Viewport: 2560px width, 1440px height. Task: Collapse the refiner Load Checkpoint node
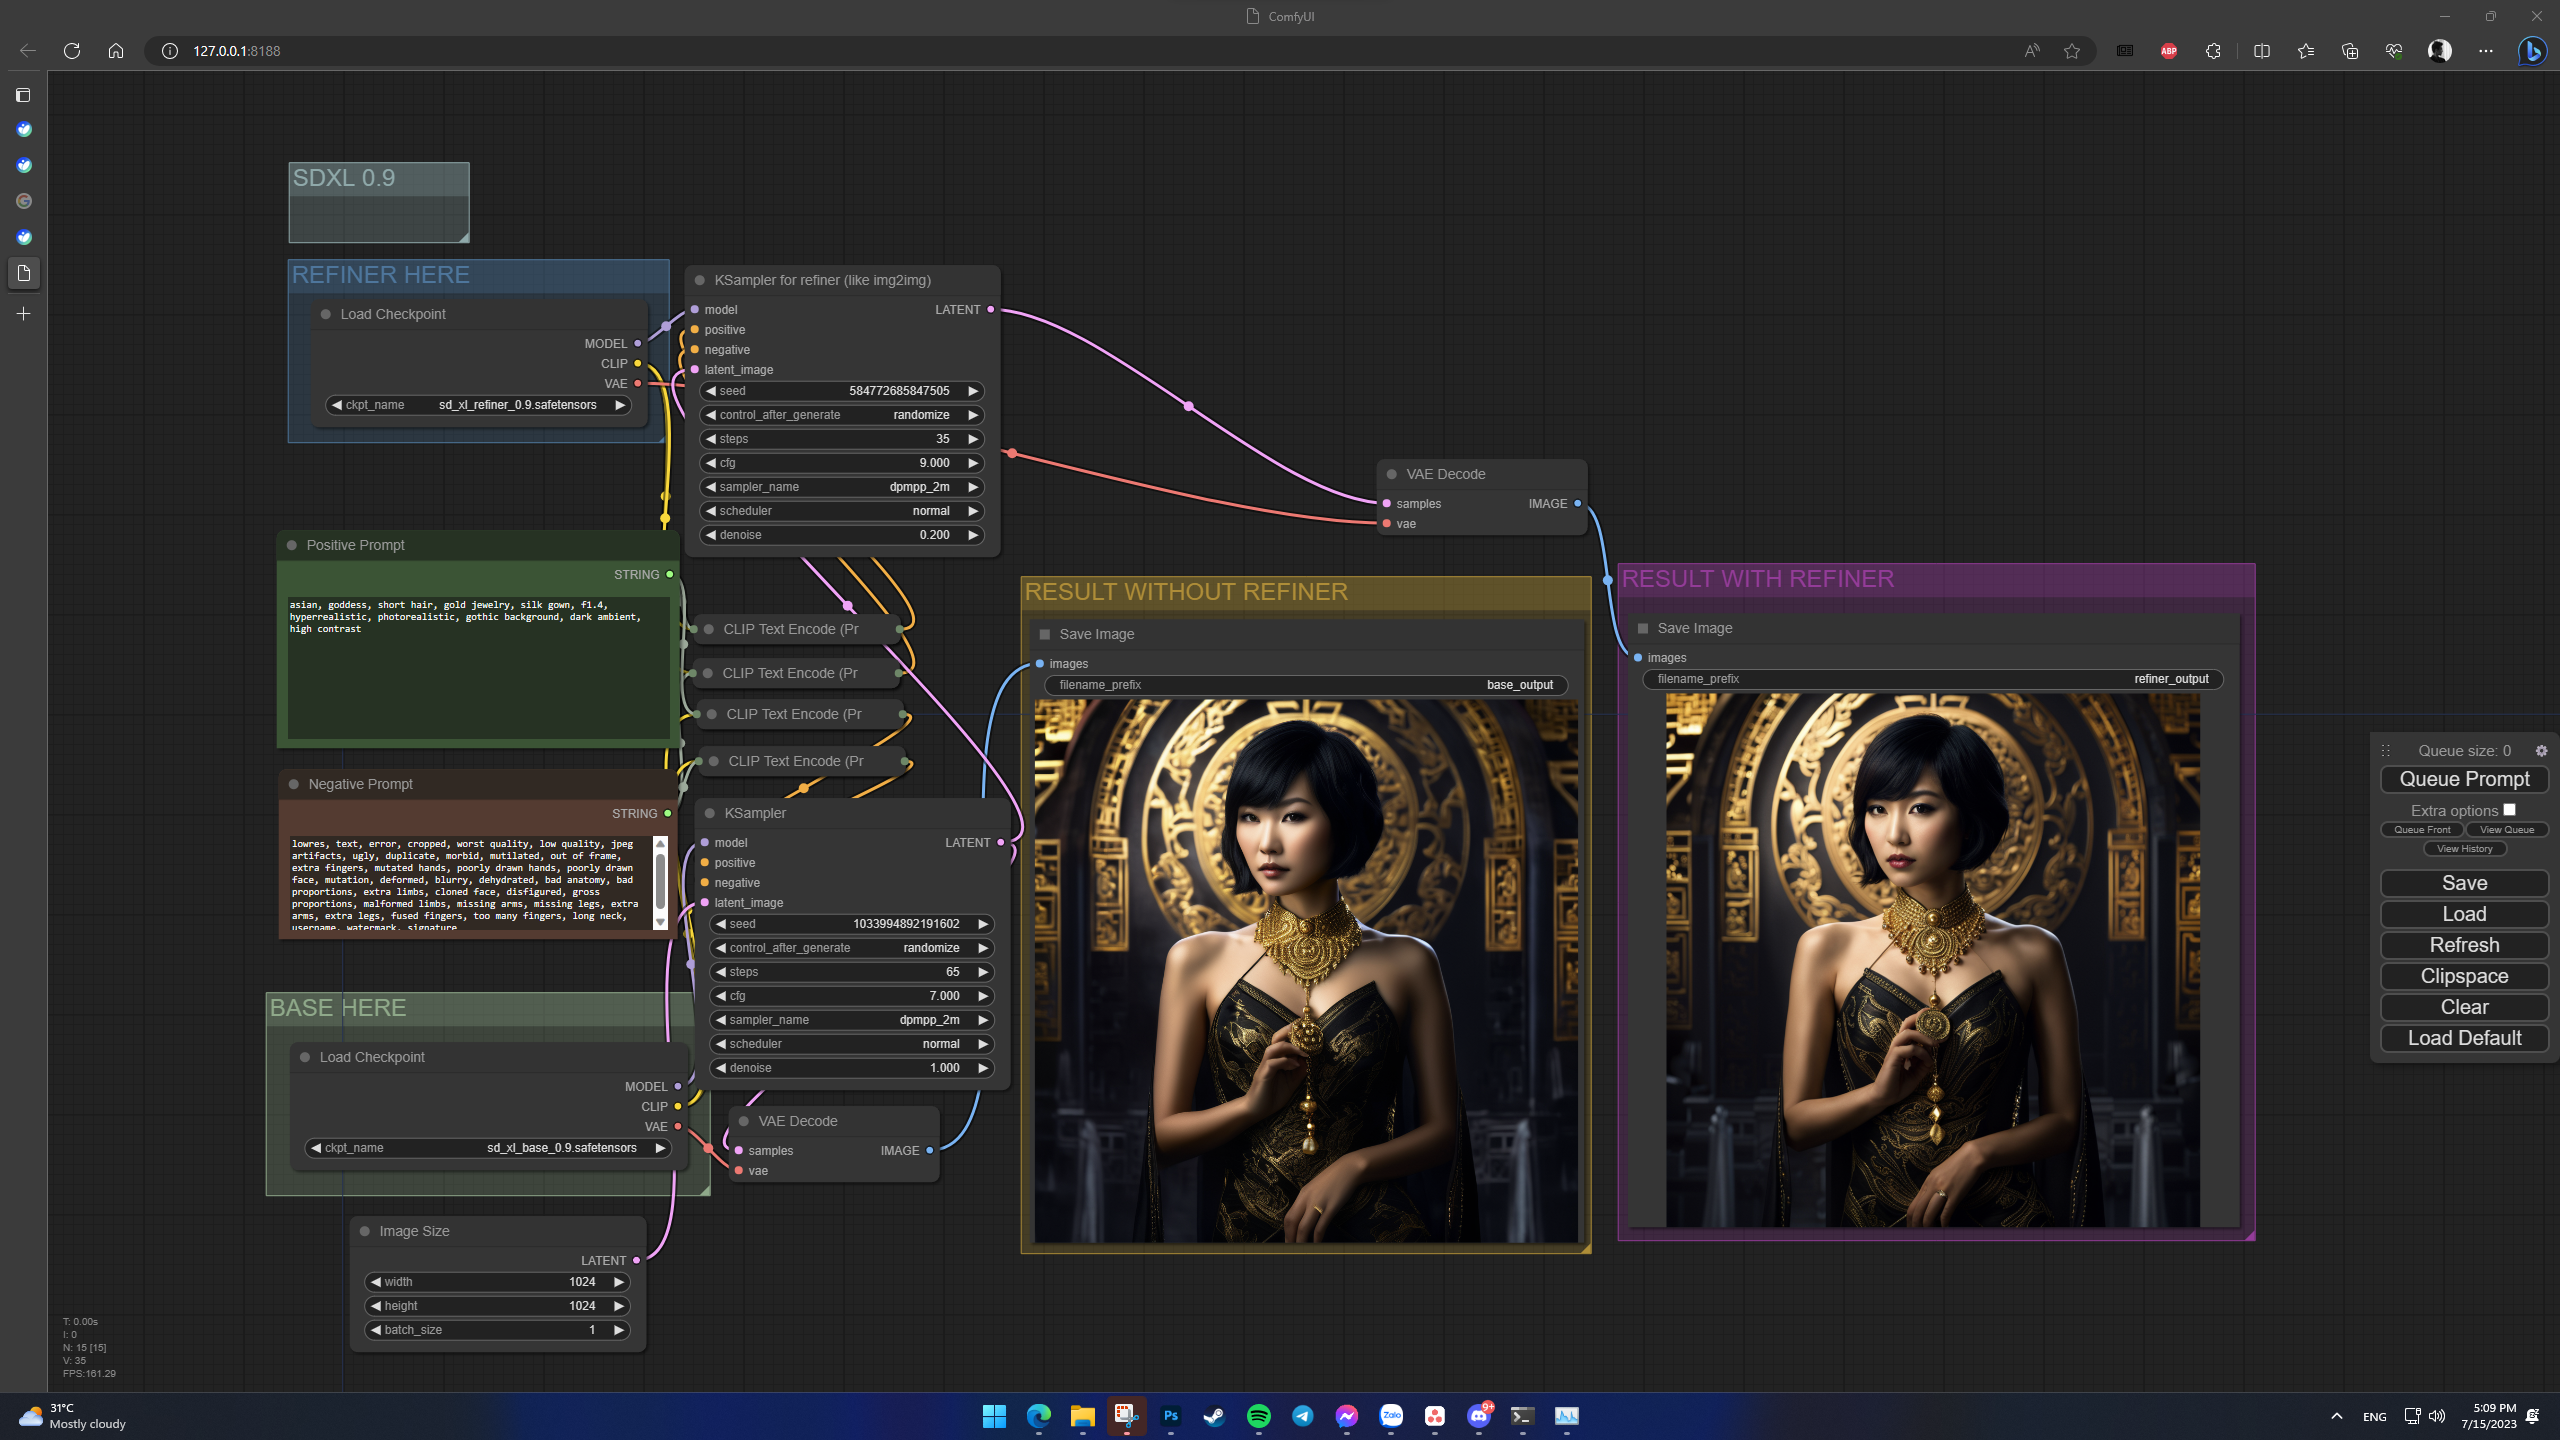[326, 315]
